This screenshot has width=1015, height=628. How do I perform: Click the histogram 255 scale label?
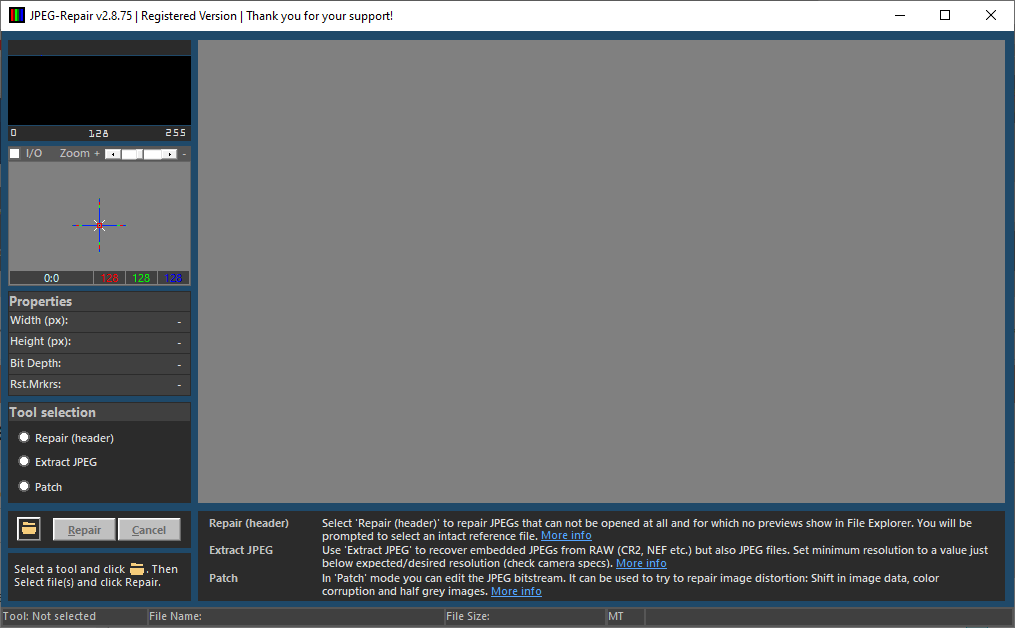[x=175, y=133]
